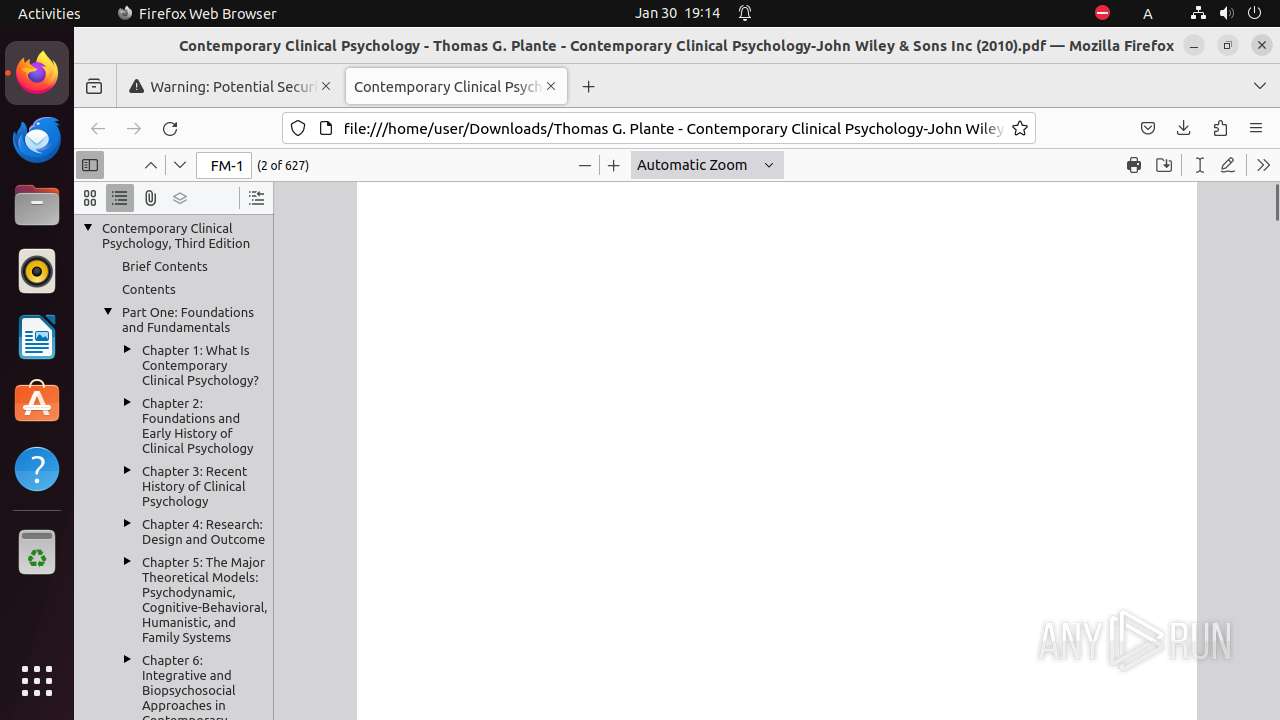Screen dimensions: 1280x720
Task: Open Firefox Web Browser app menu
Action: click(x=197, y=13)
